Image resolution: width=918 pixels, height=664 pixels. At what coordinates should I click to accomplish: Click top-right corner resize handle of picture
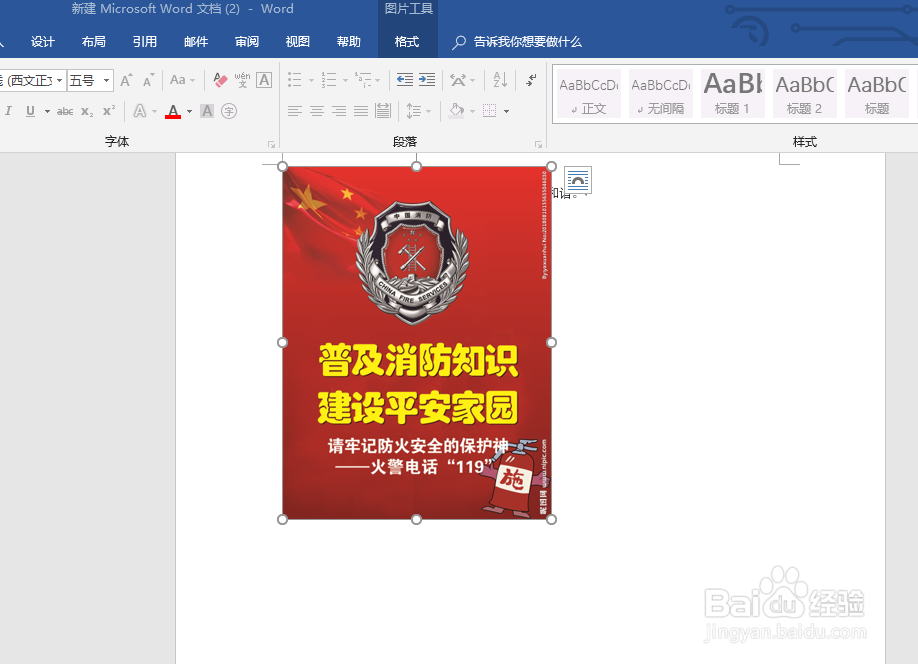pyautogui.click(x=552, y=167)
